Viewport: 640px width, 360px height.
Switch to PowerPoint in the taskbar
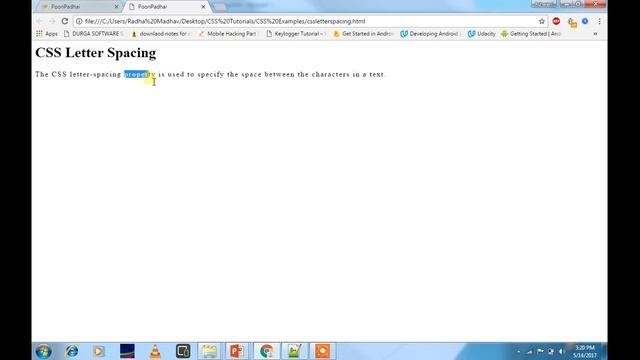[x=237, y=351]
